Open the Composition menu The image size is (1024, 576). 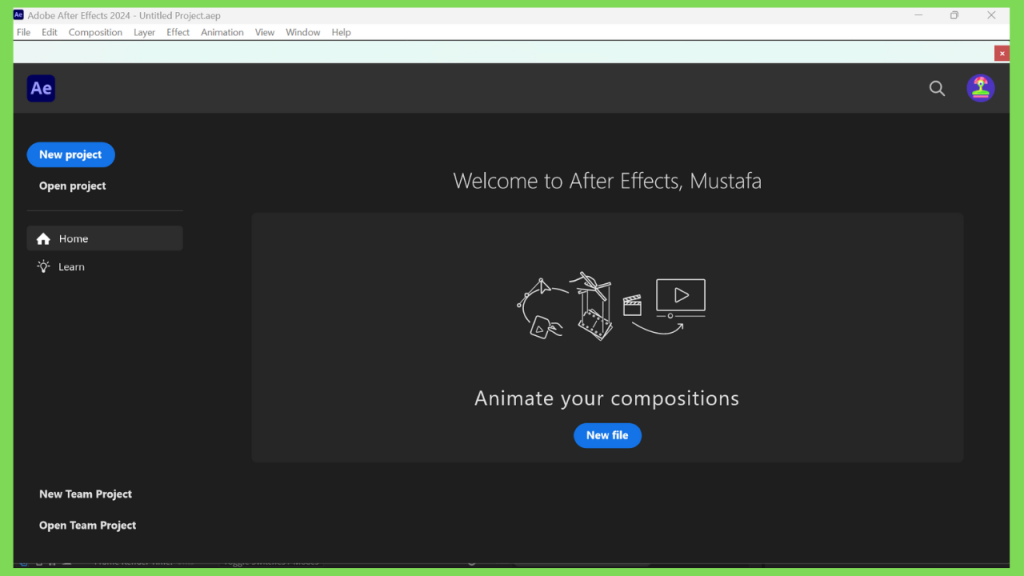[x=95, y=32]
